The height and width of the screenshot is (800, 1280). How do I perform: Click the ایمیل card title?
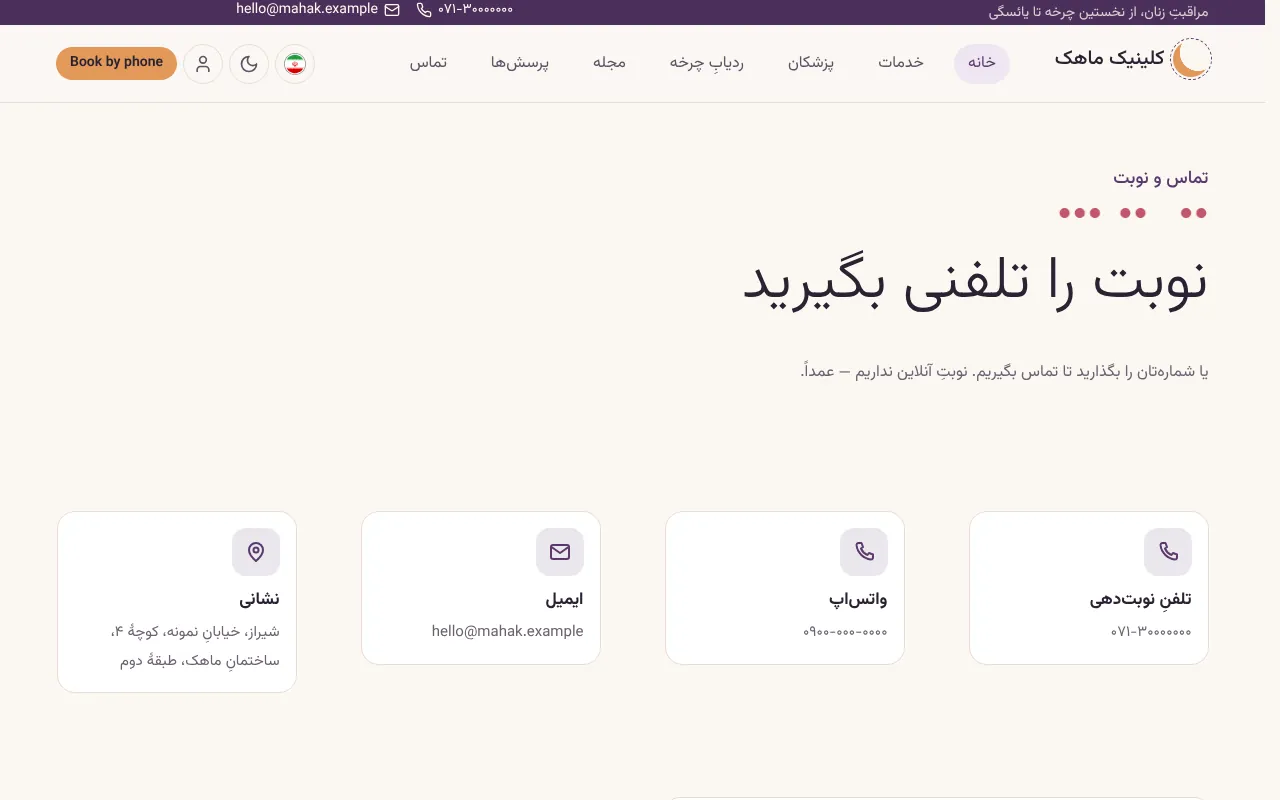pyautogui.click(x=564, y=599)
